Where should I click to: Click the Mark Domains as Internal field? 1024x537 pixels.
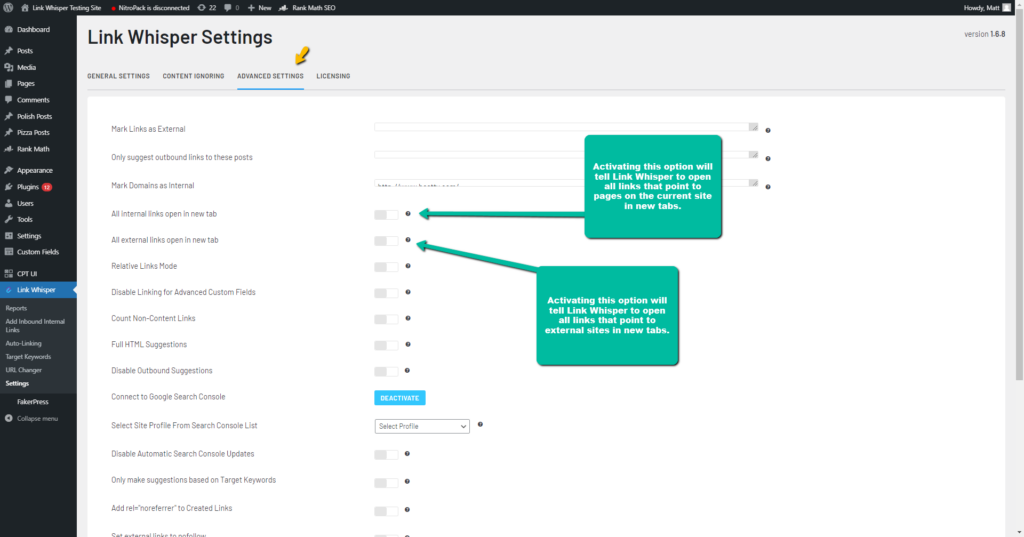coord(566,183)
